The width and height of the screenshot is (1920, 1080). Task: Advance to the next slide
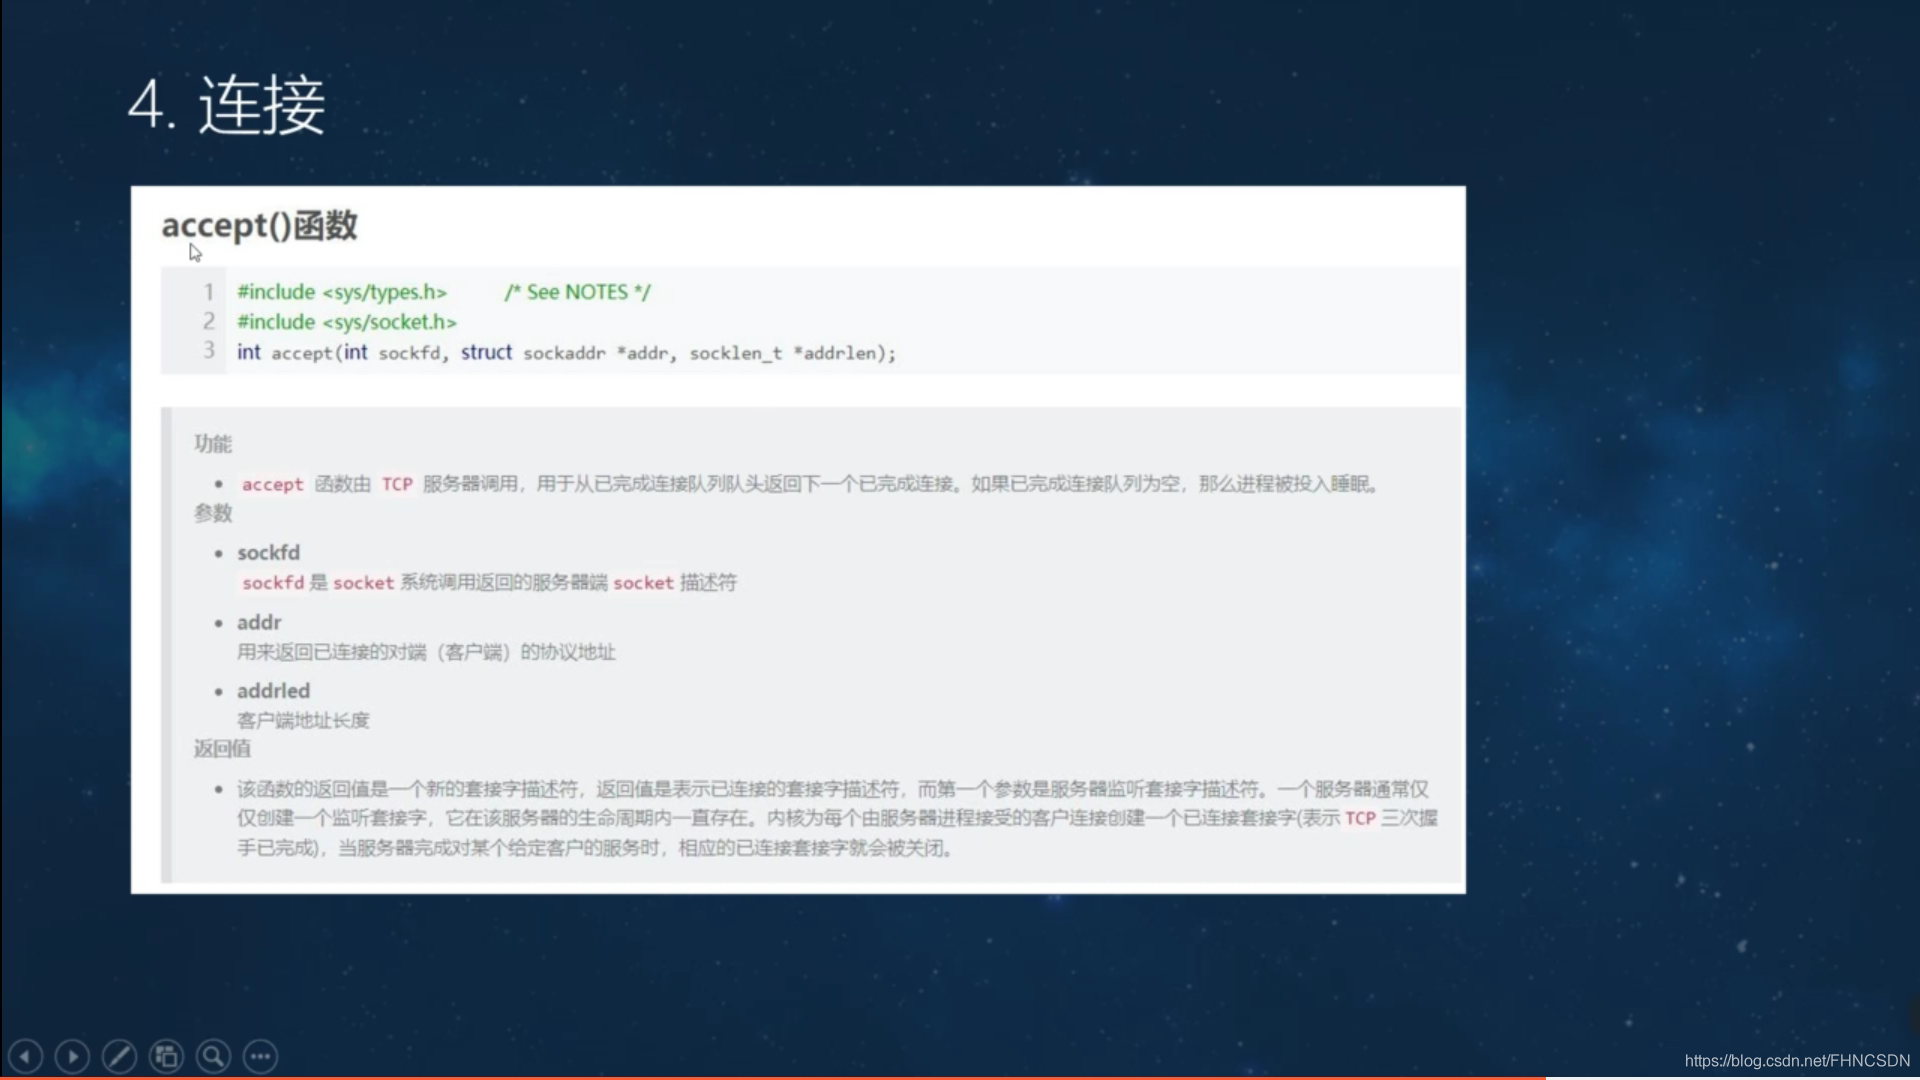coord(72,1055)
